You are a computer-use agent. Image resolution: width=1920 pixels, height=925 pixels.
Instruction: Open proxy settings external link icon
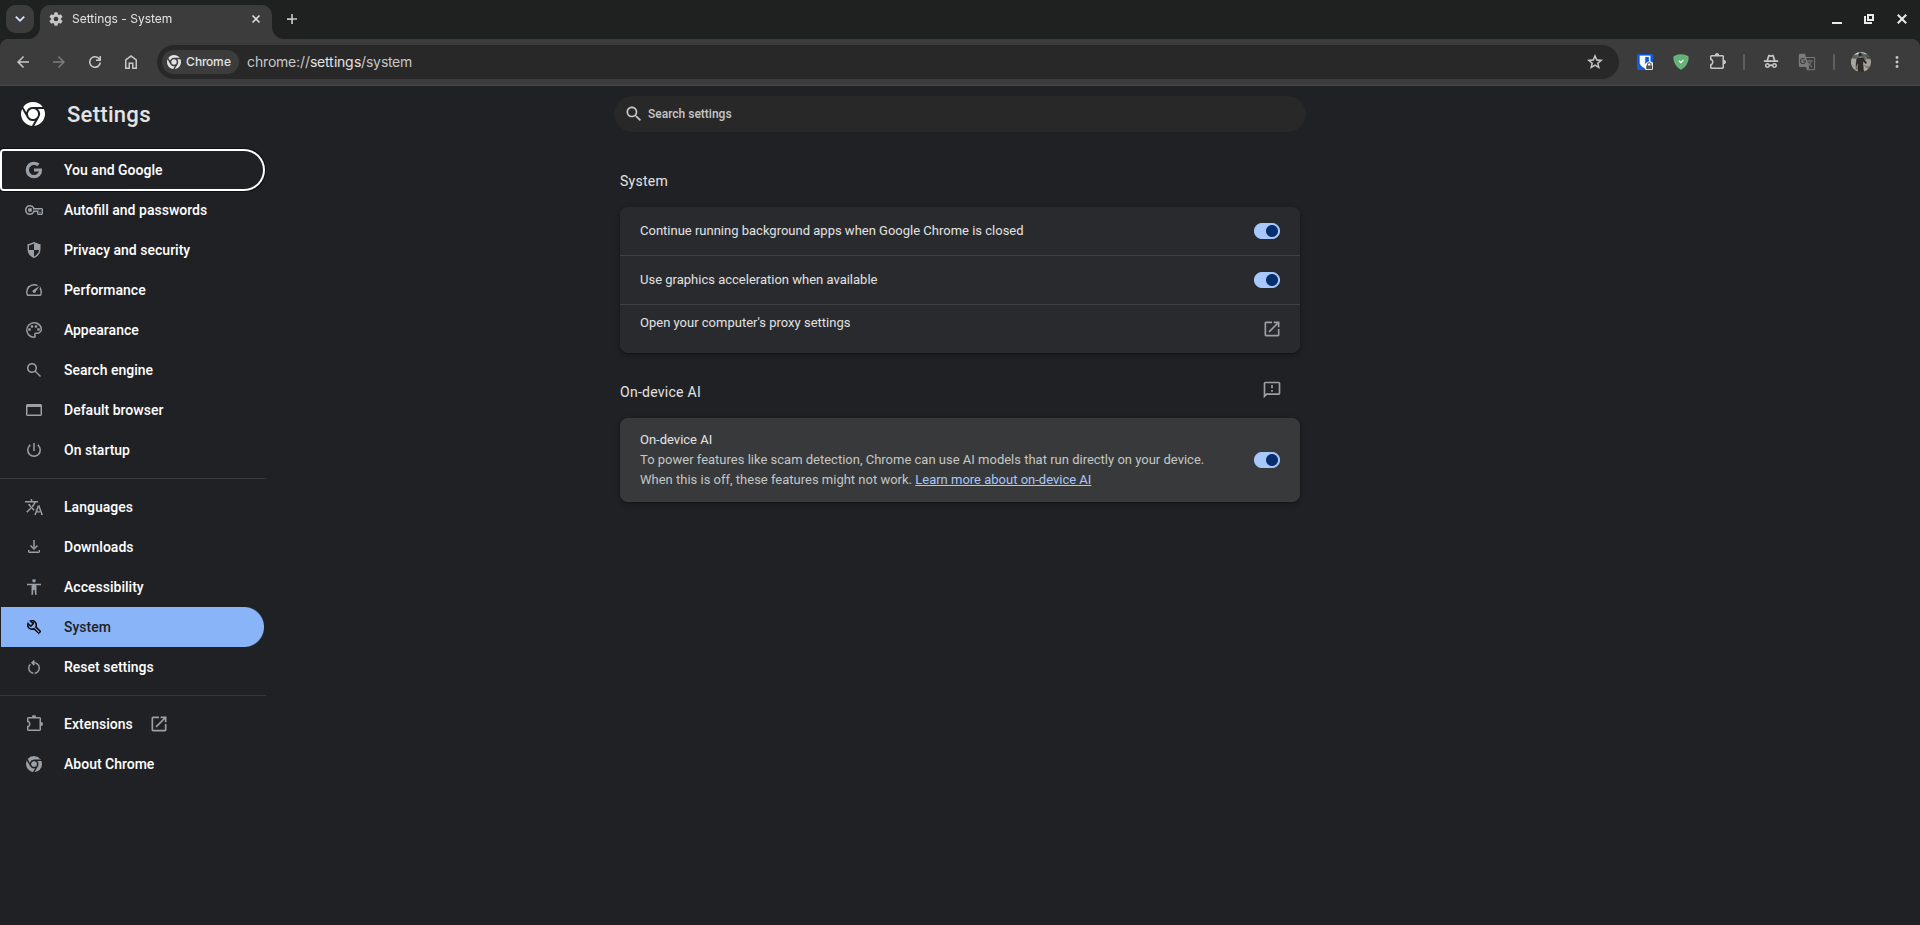(1272, 329)
